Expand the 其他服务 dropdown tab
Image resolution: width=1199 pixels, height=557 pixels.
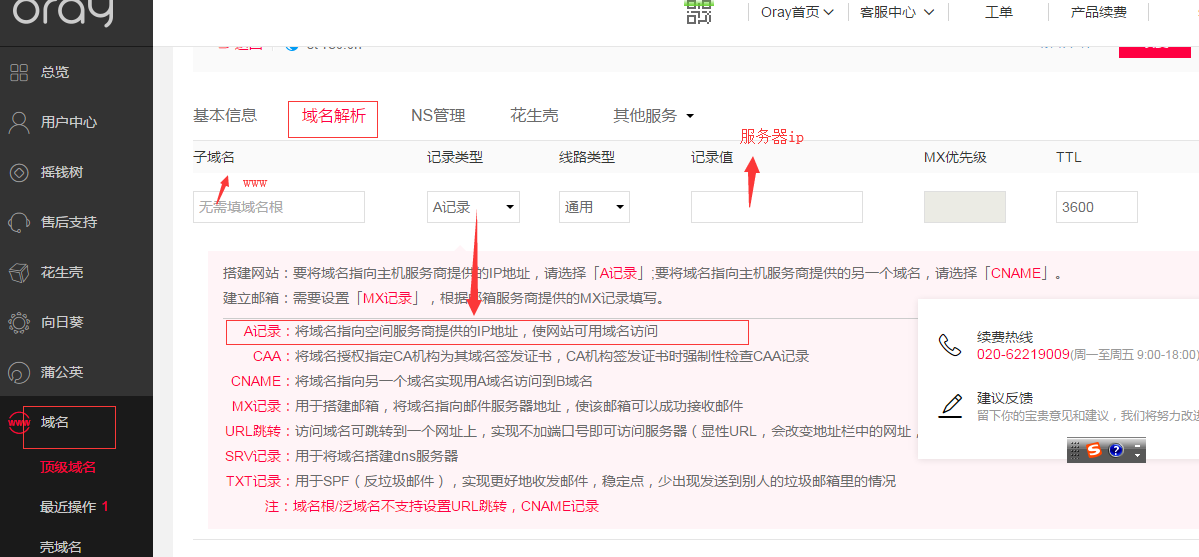coord(654,116)
